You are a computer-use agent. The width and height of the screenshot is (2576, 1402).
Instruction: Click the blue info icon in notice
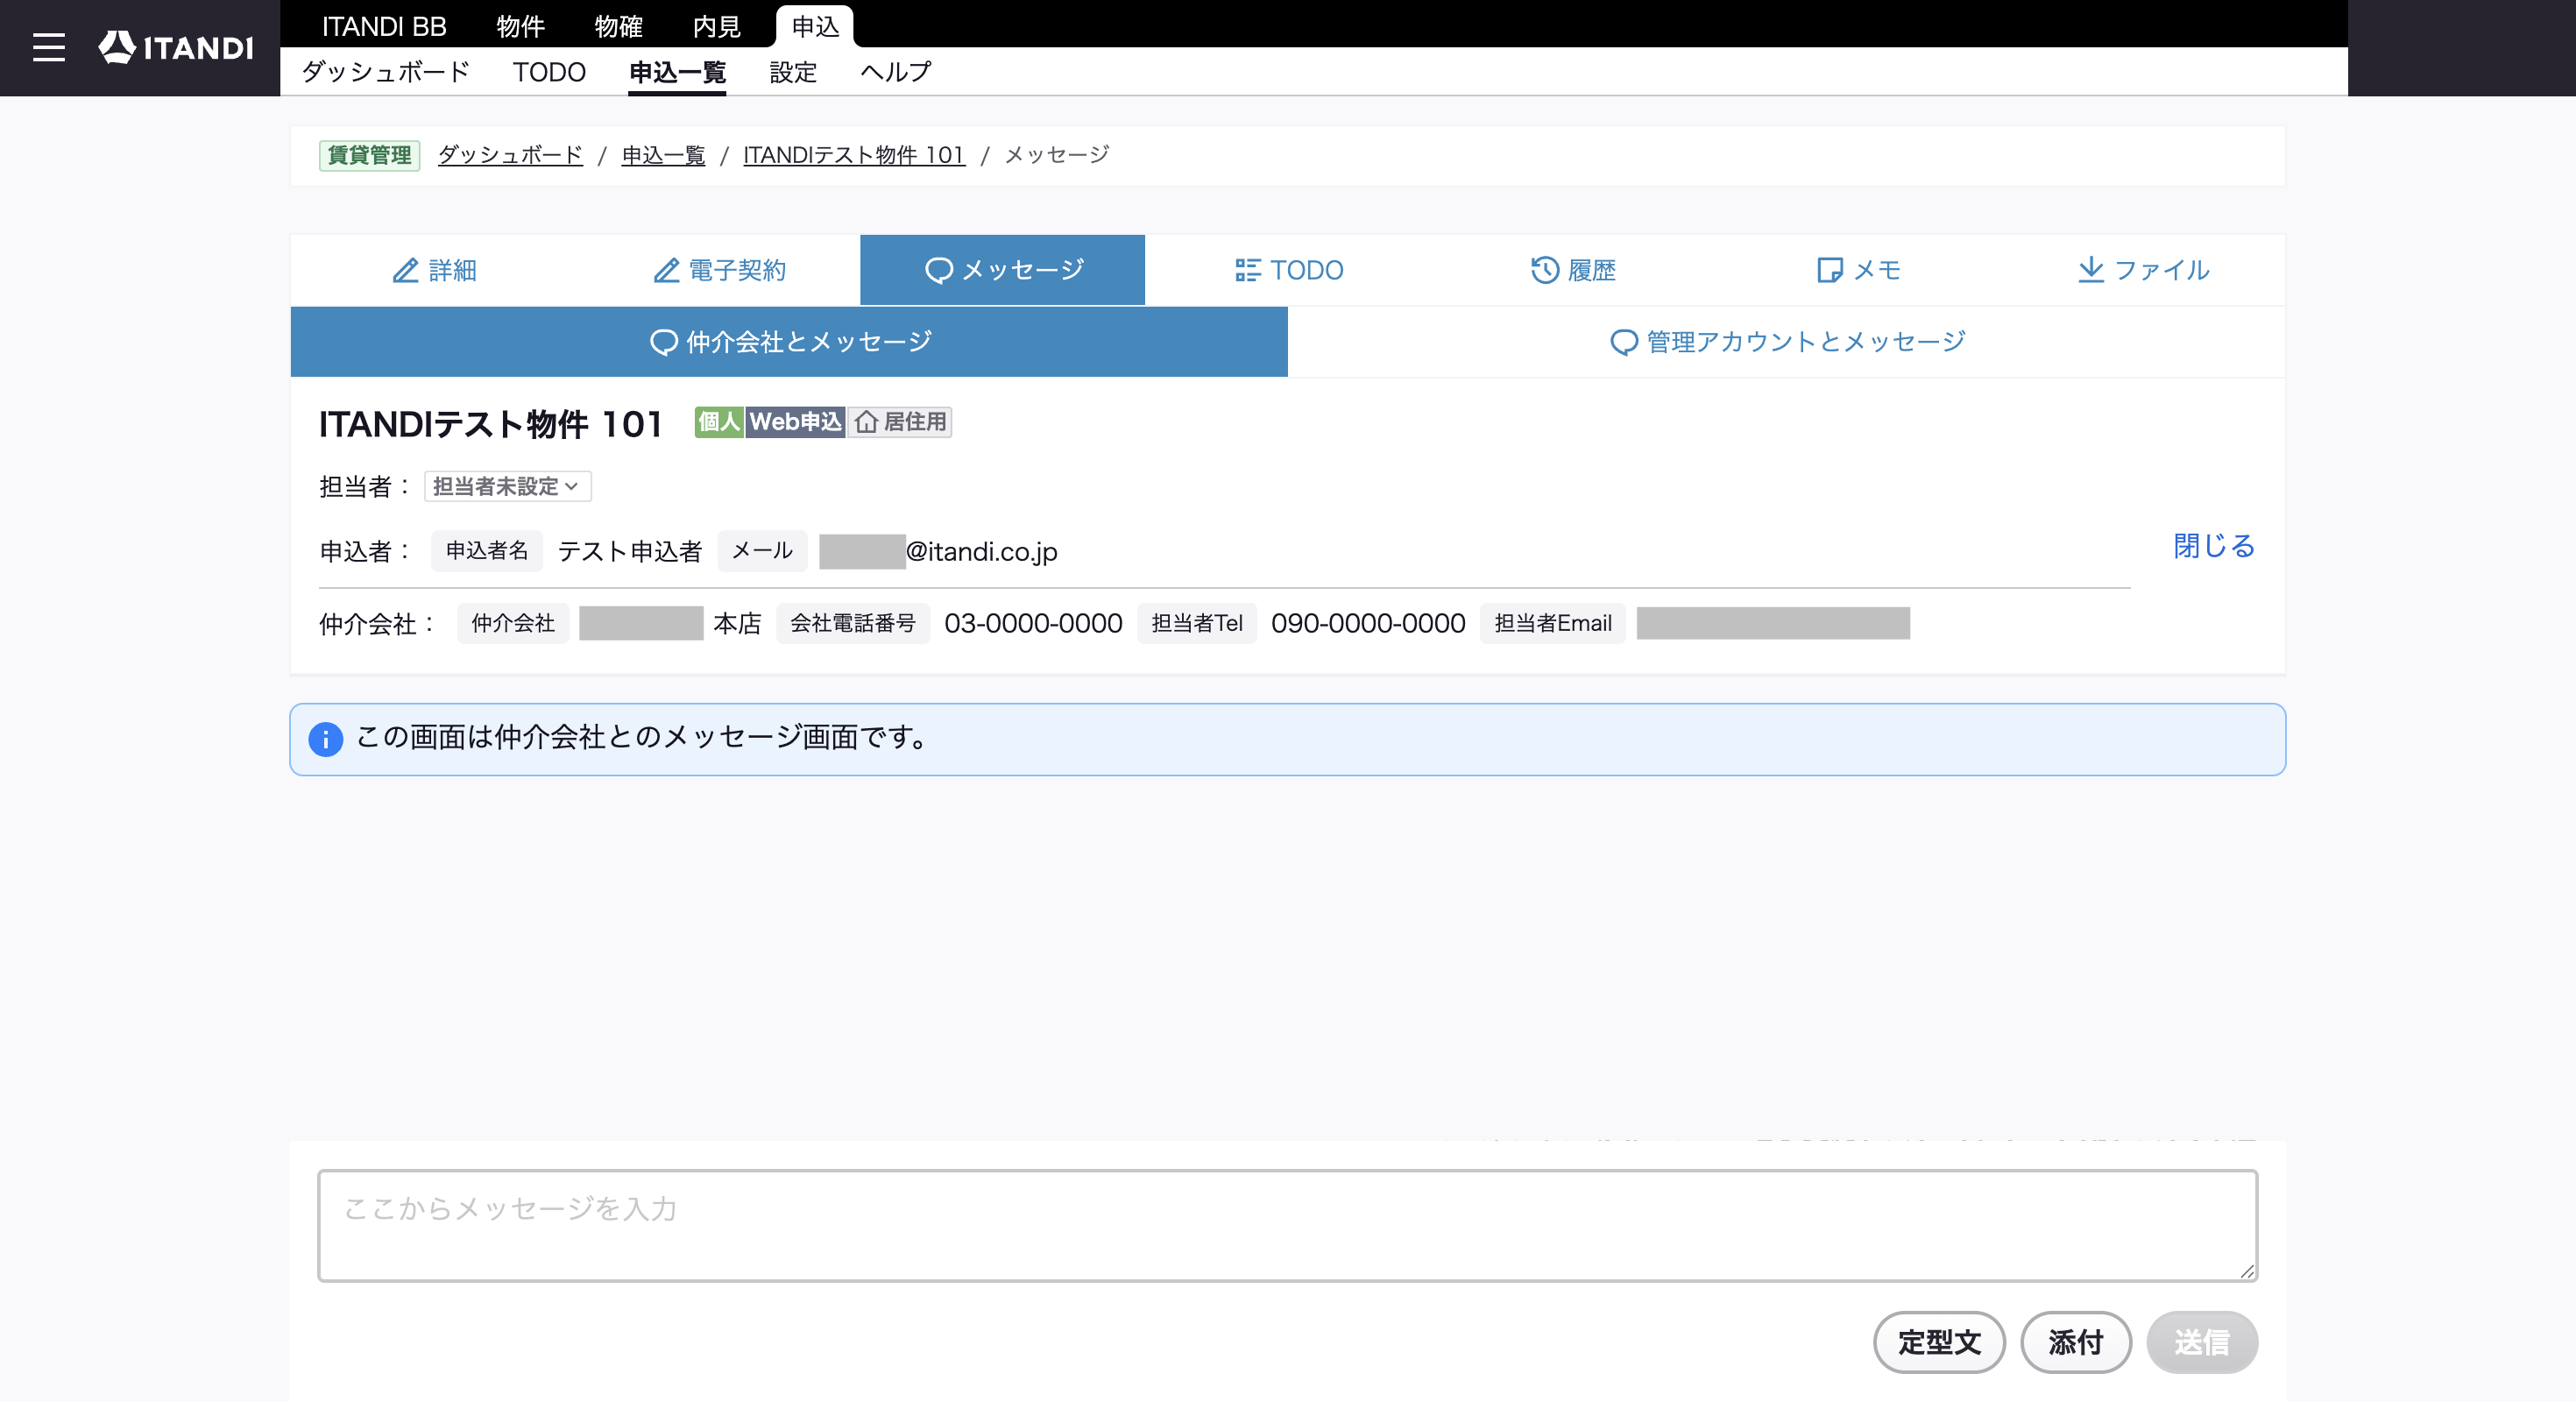click(325, 739)
